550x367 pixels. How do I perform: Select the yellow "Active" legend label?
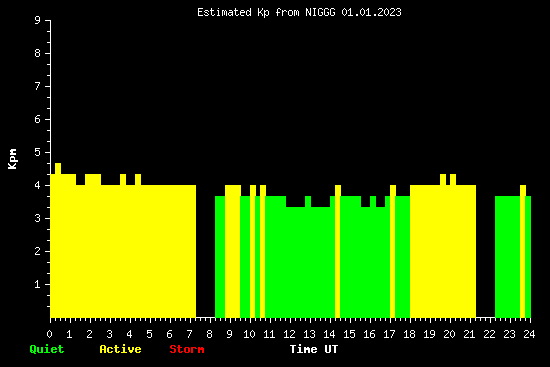pos(120,349)
